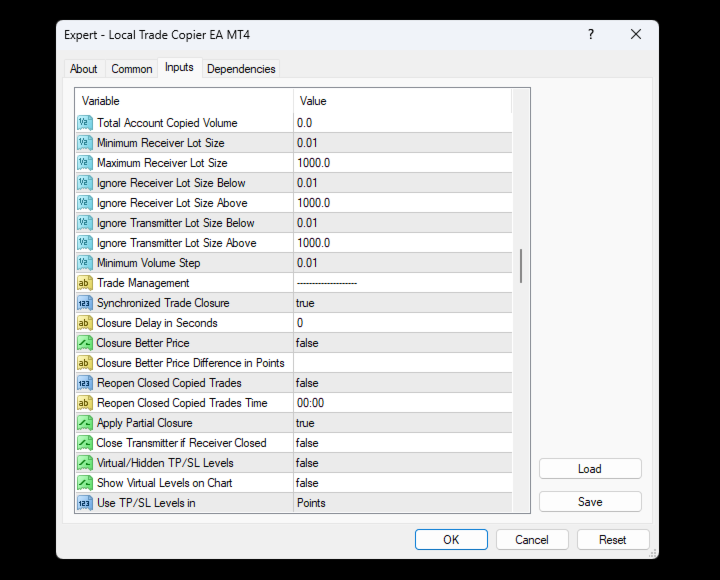Screen dimensions: 720x580
Task: Click the icon beside Minimum Volume Step
Action: pos(85,263)
